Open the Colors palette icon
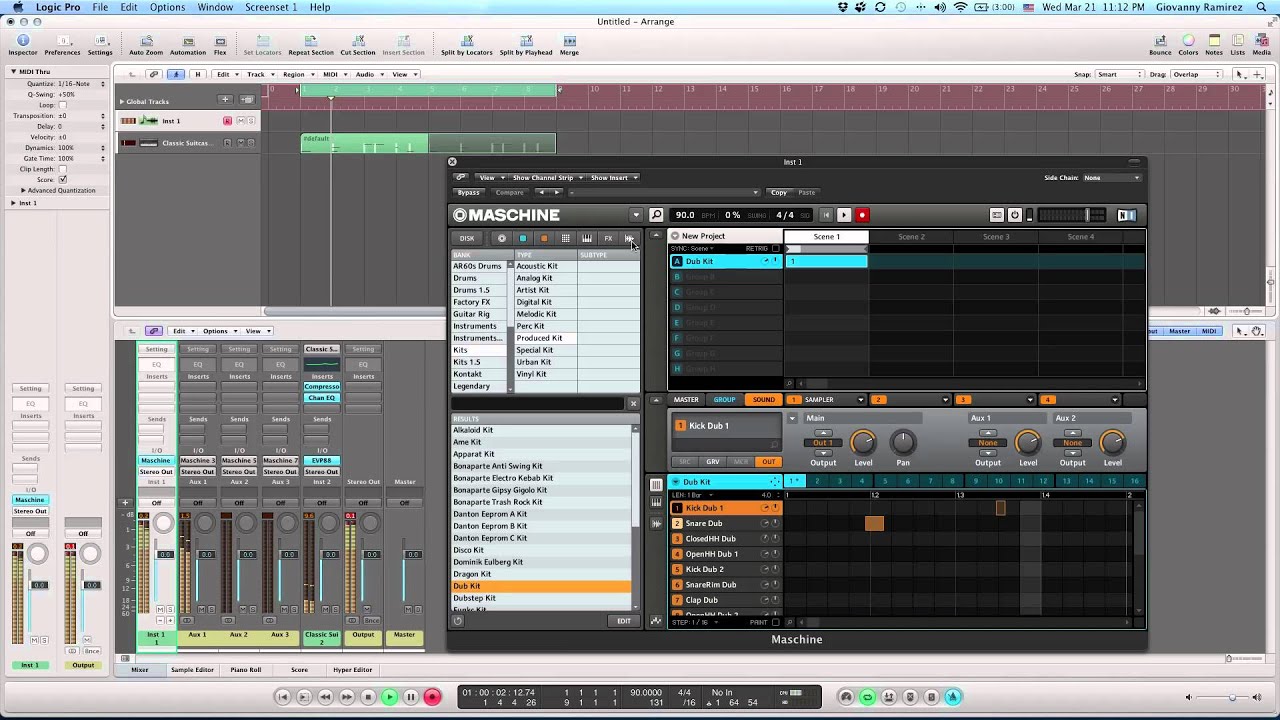The height and width of the screenshot is (720, 1280). tap(1188, 45)
